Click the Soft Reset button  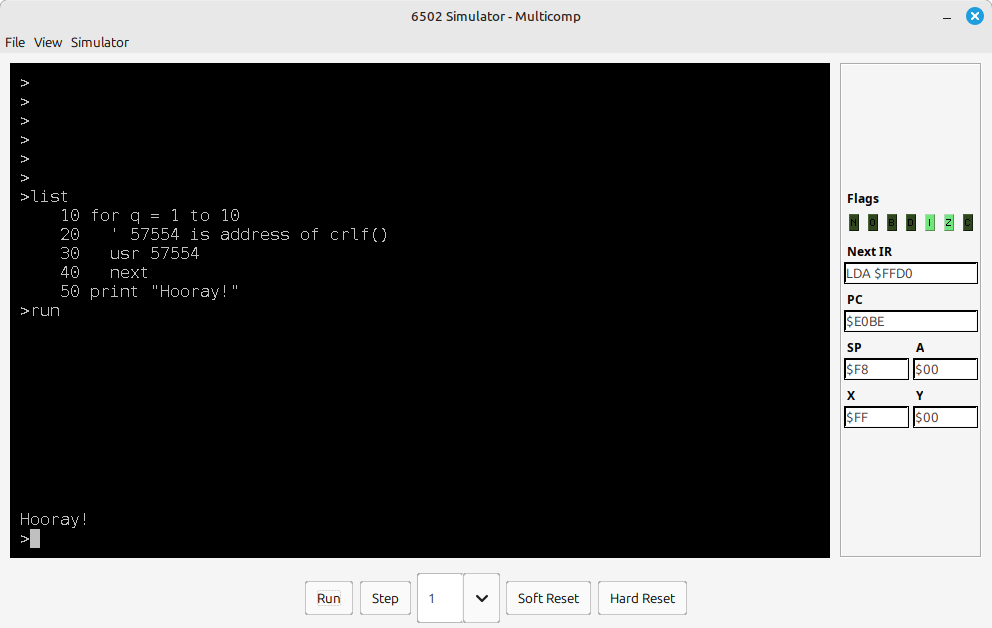[x=548, y=598]
